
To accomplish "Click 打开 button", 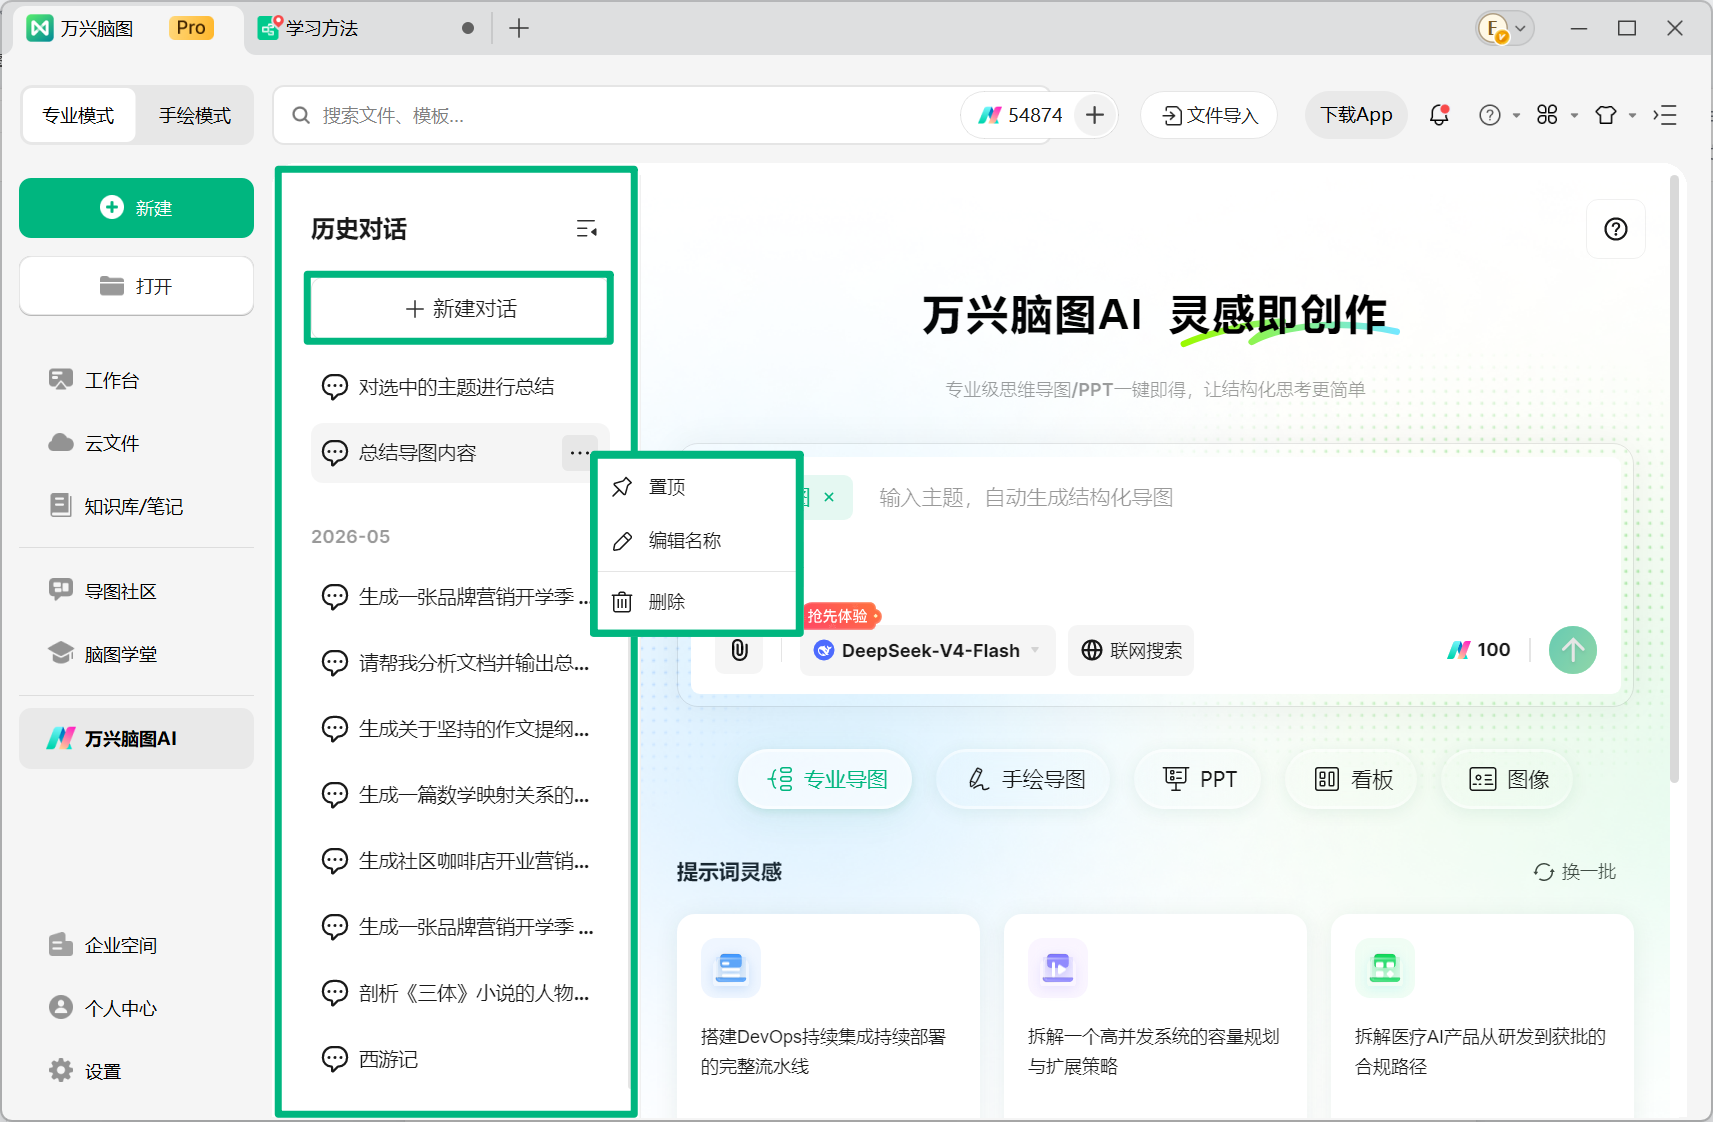I will [136, 286].
